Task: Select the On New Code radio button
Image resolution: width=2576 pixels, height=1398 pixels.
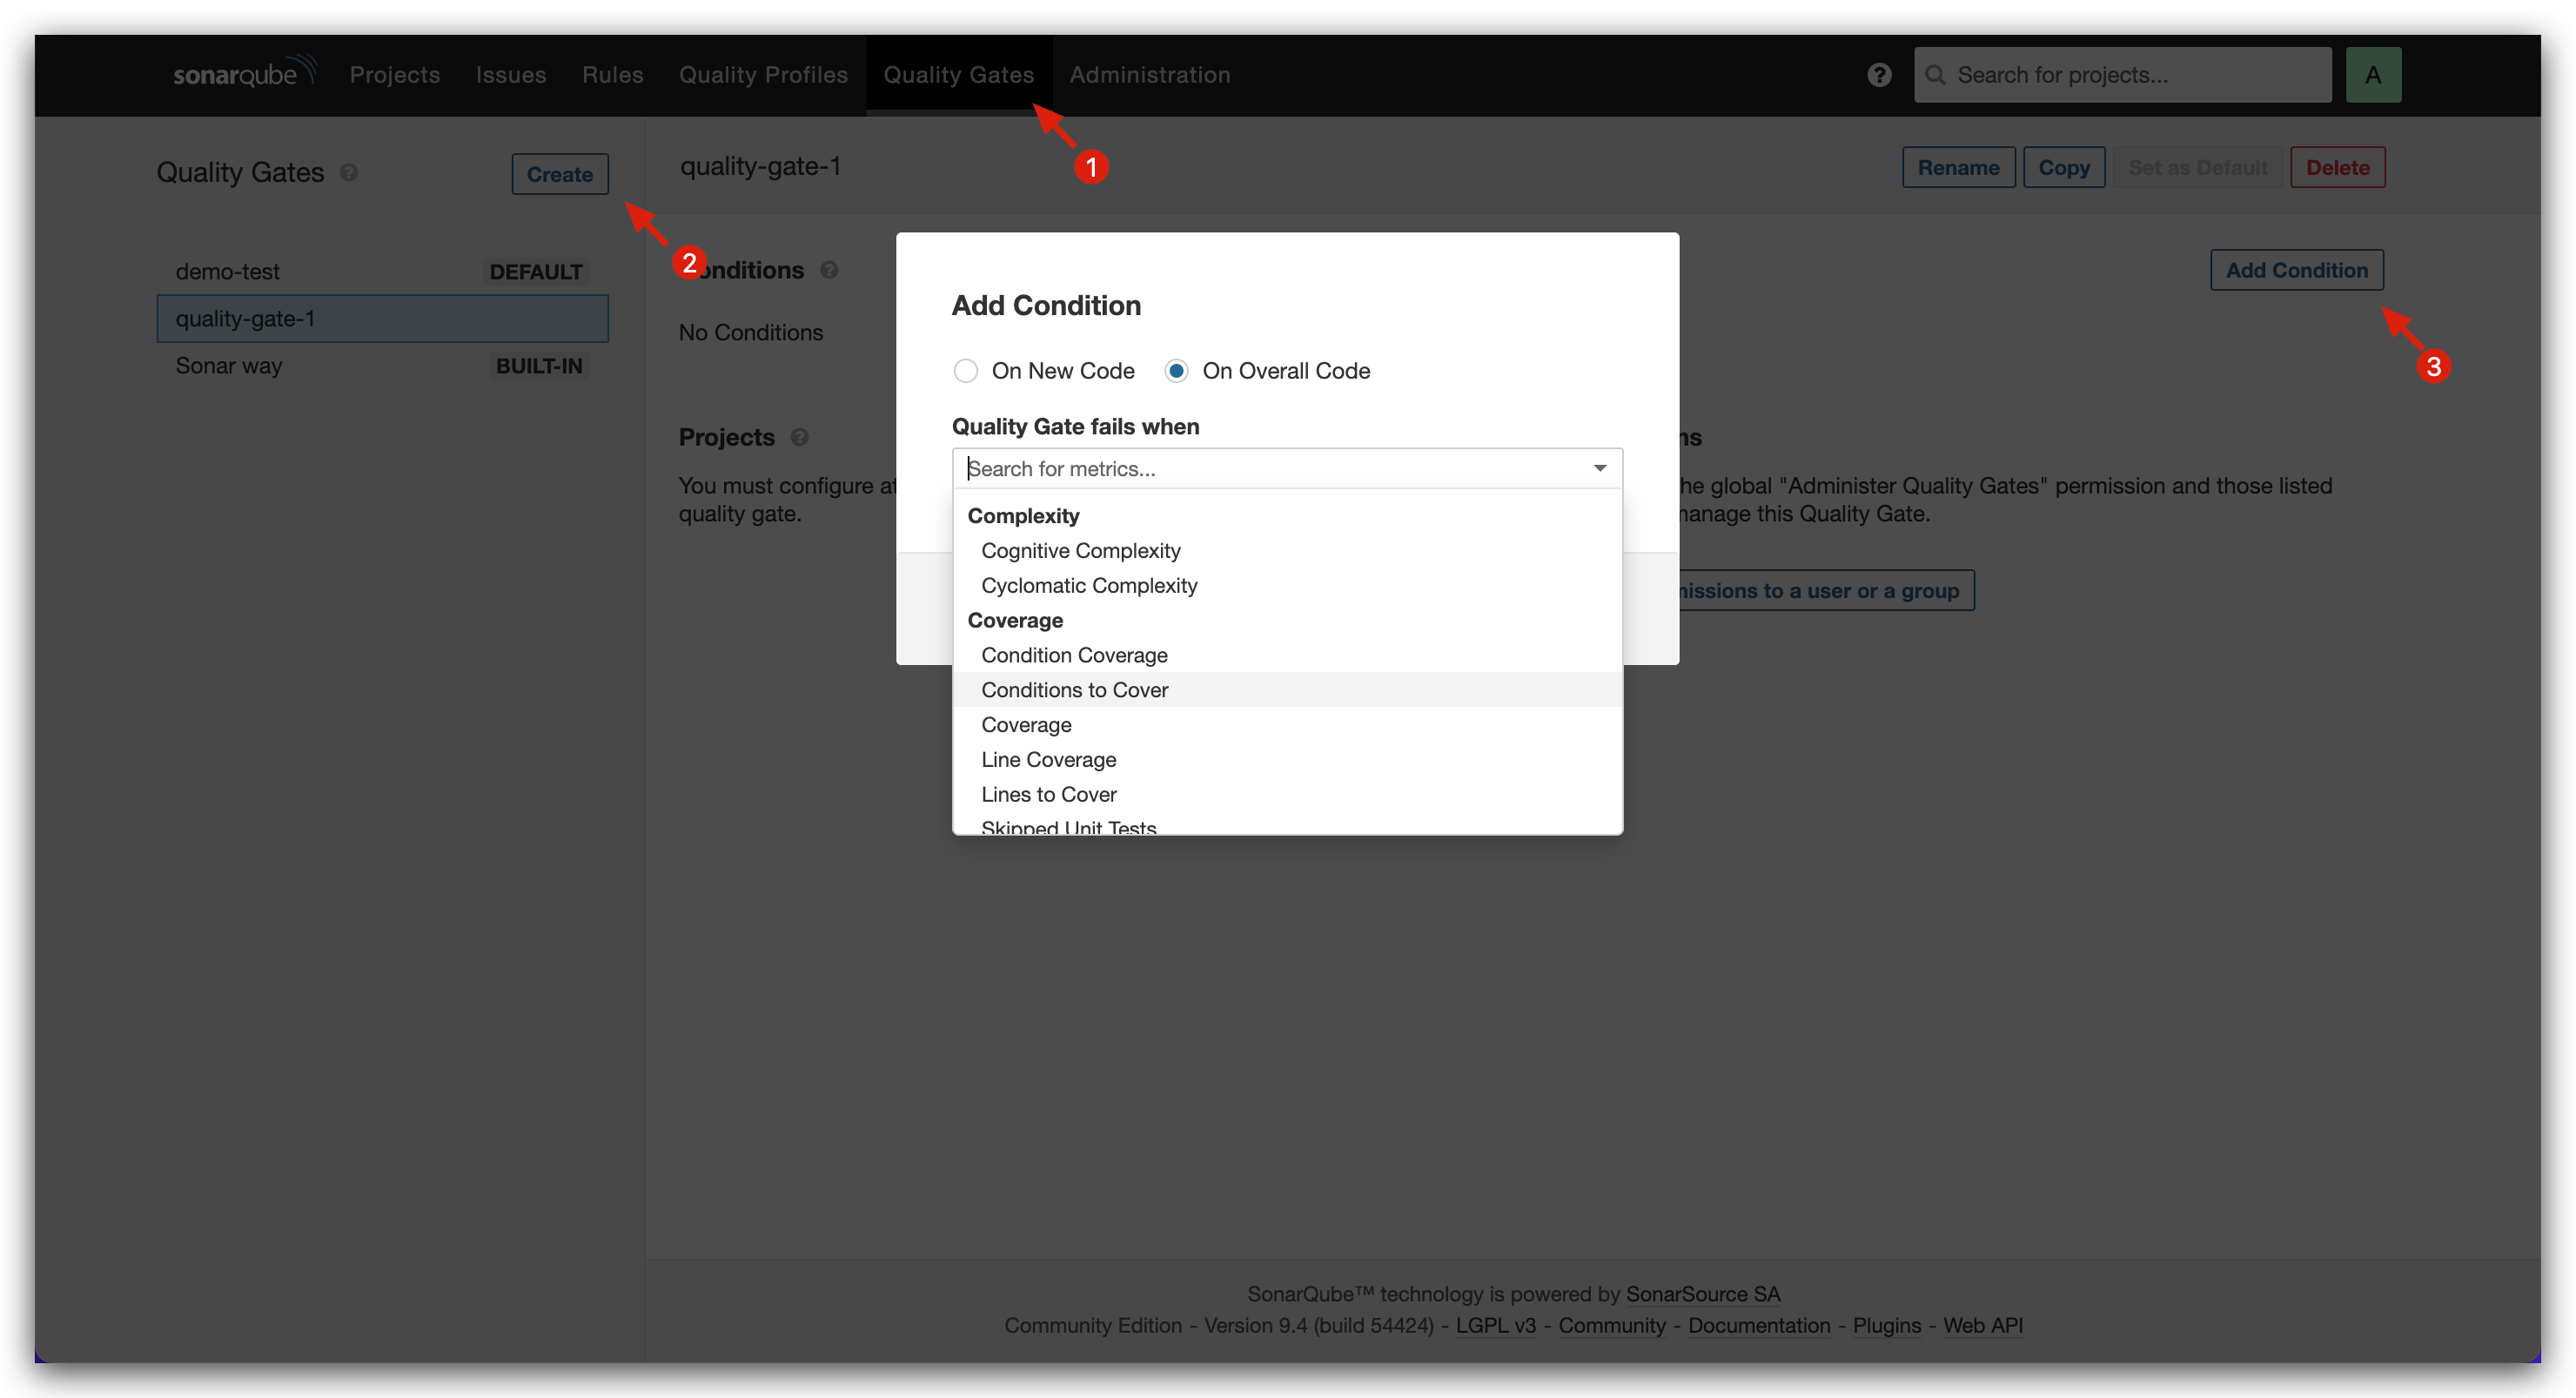Action: pyautogui.click(x=965, y=371)
